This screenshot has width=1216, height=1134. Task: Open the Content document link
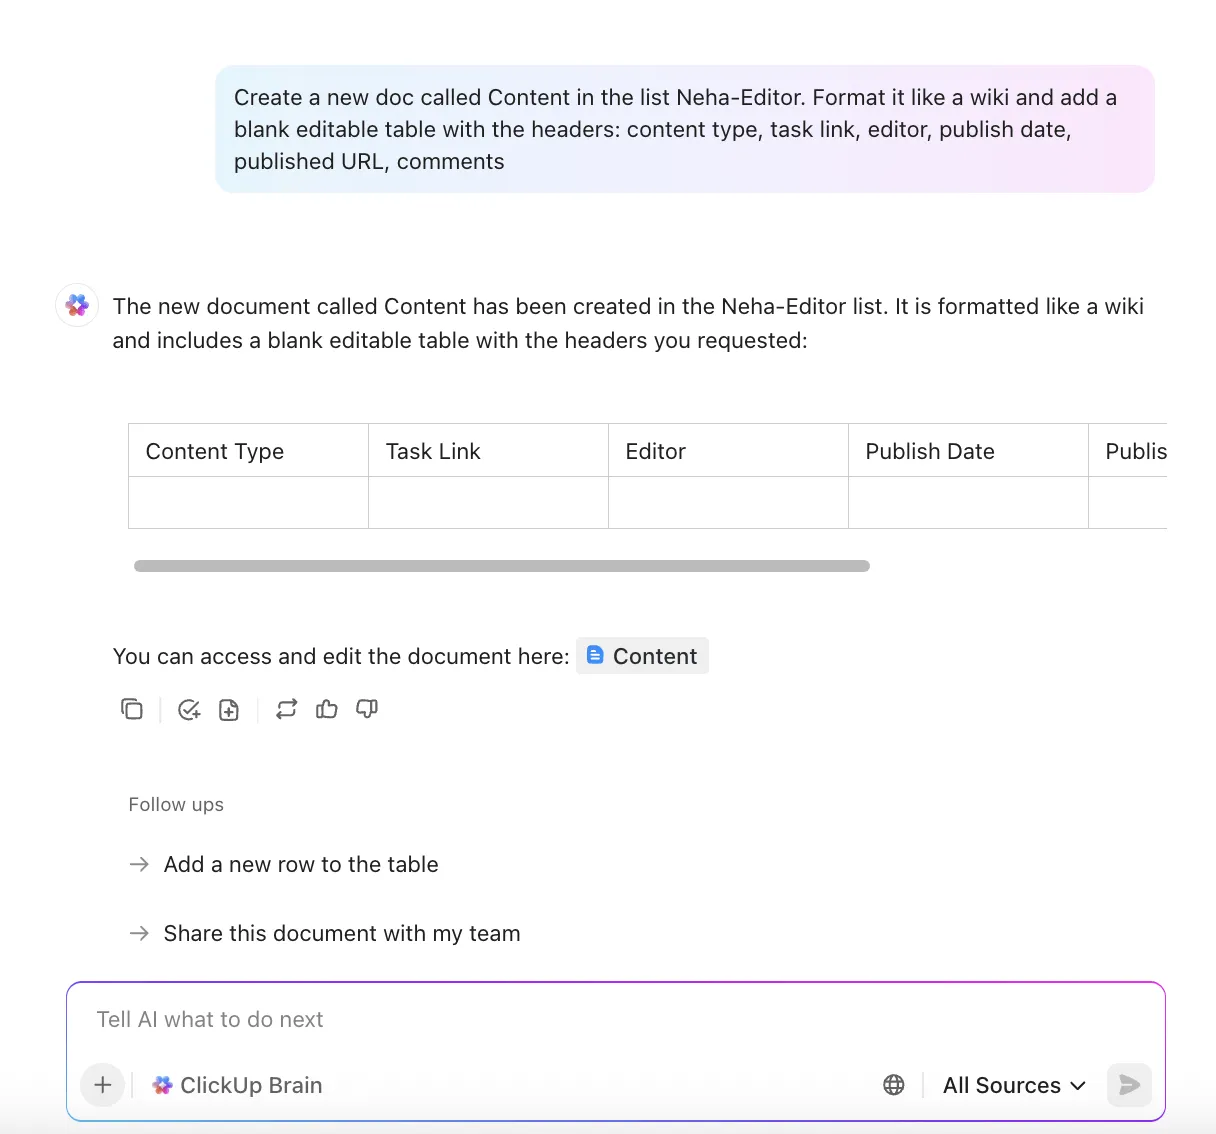642,656
